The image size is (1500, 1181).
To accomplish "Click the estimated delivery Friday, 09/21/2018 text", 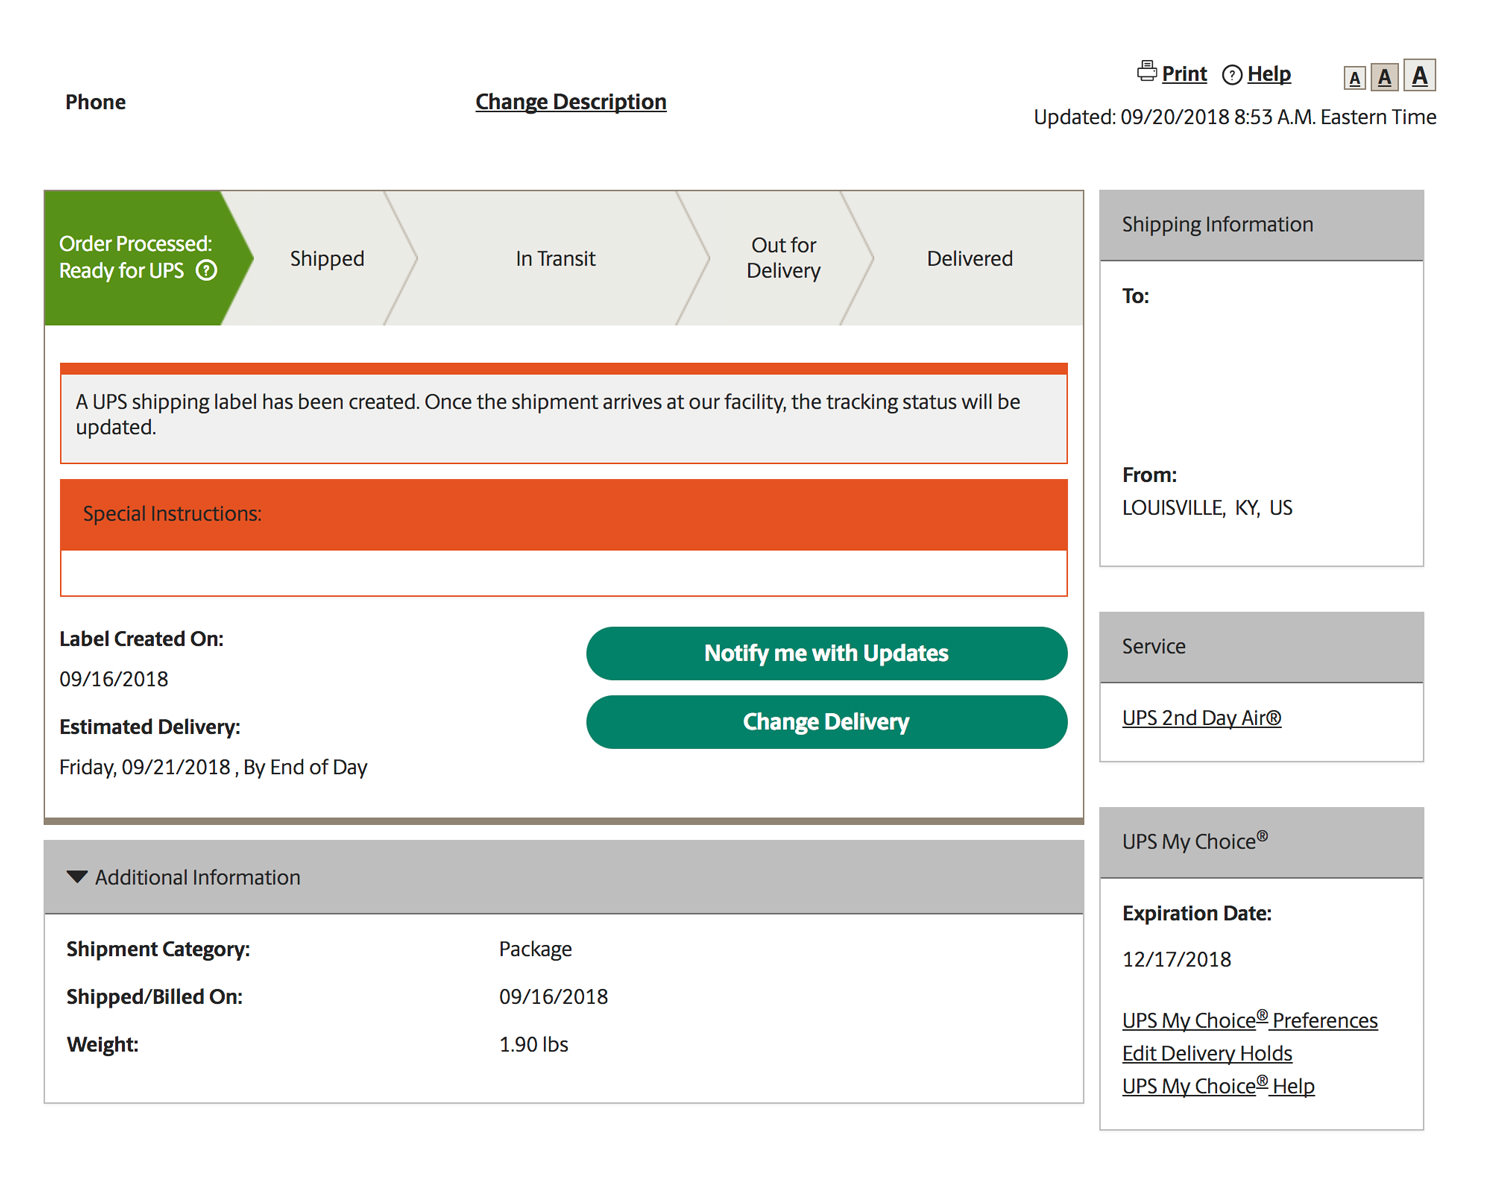I will tap(213, 767).
